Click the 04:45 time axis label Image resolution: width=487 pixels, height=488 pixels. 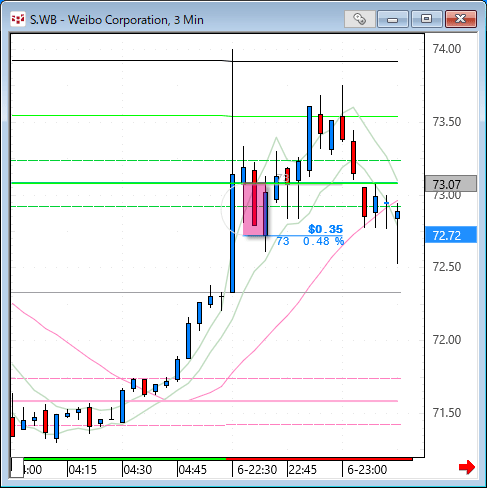pyautogui.click(x=193, y=470)
